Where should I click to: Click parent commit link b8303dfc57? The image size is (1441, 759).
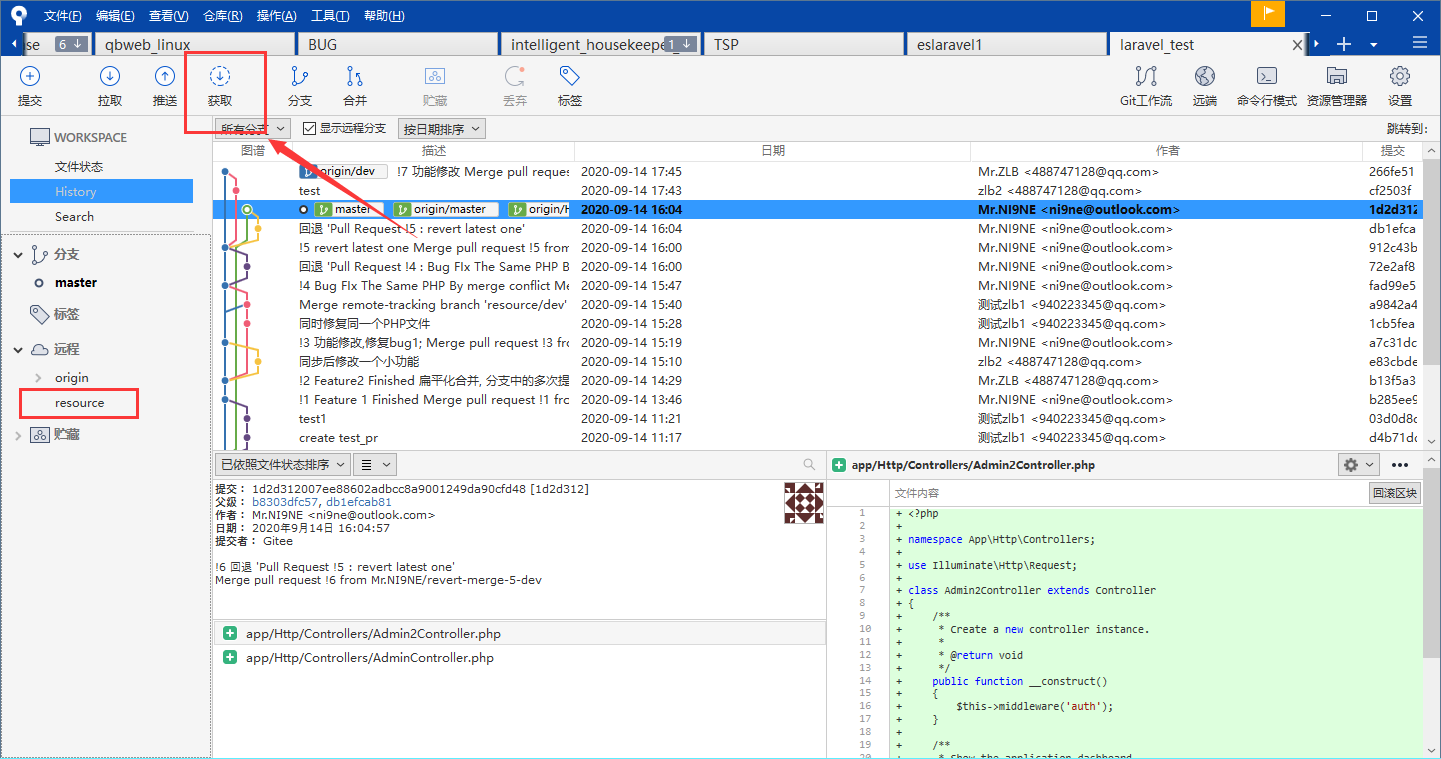285,502
